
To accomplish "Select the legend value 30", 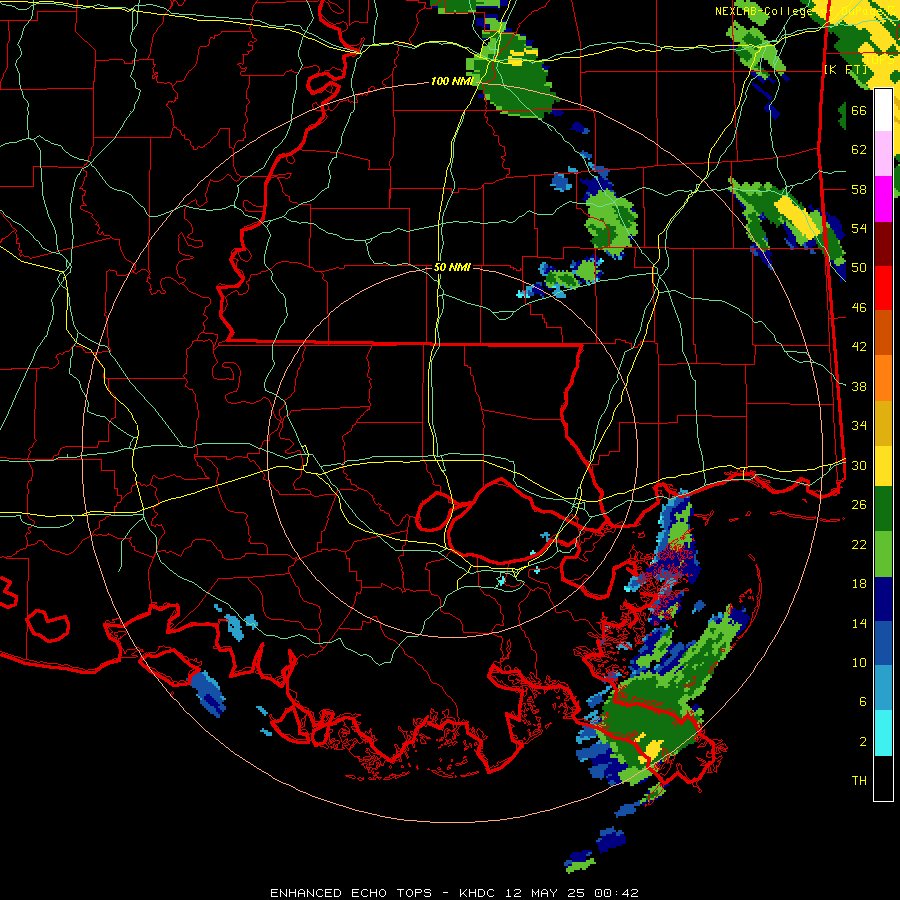I will [859, 465].
